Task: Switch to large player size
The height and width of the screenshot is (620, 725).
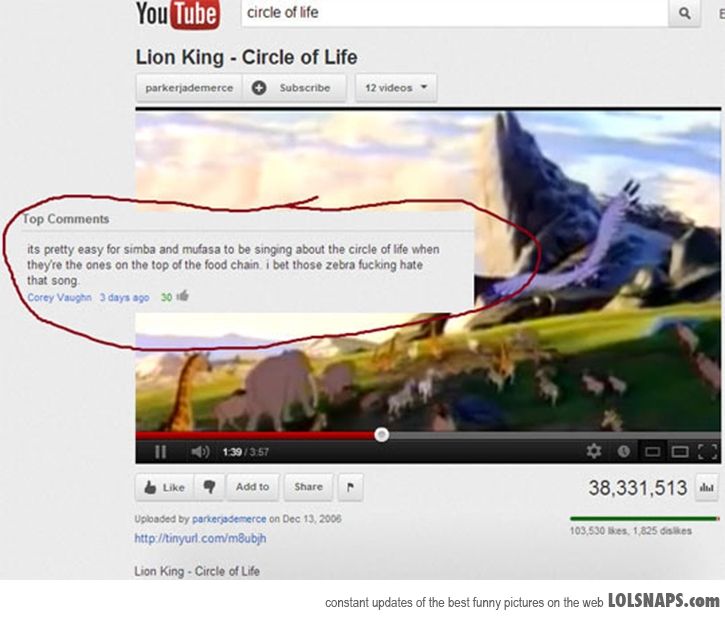Action: (x=680, y=451)
